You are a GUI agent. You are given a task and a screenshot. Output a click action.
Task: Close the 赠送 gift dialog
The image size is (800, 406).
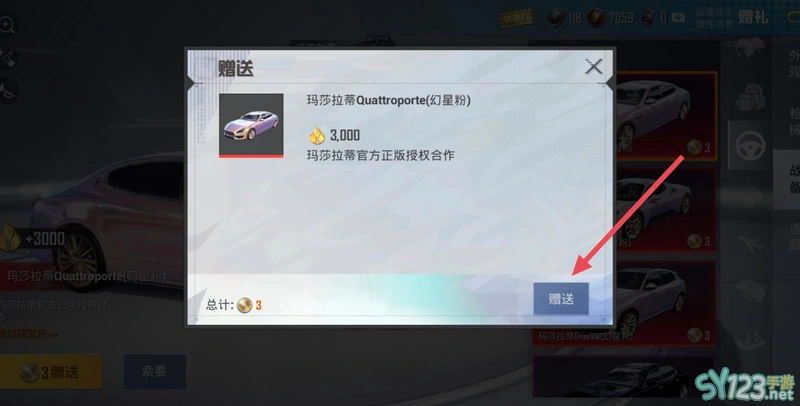pos(593,66)
